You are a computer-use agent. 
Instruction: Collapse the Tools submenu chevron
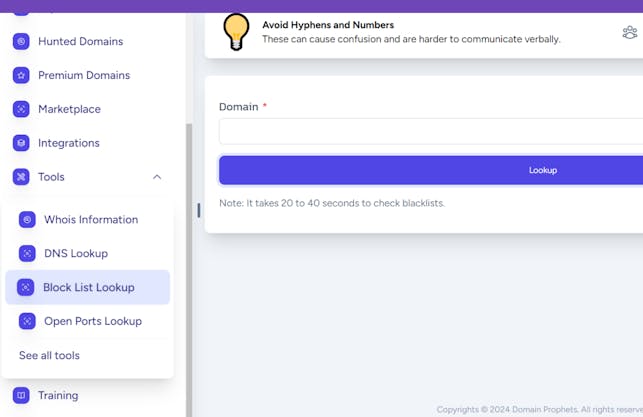click(x=157, y=177)
